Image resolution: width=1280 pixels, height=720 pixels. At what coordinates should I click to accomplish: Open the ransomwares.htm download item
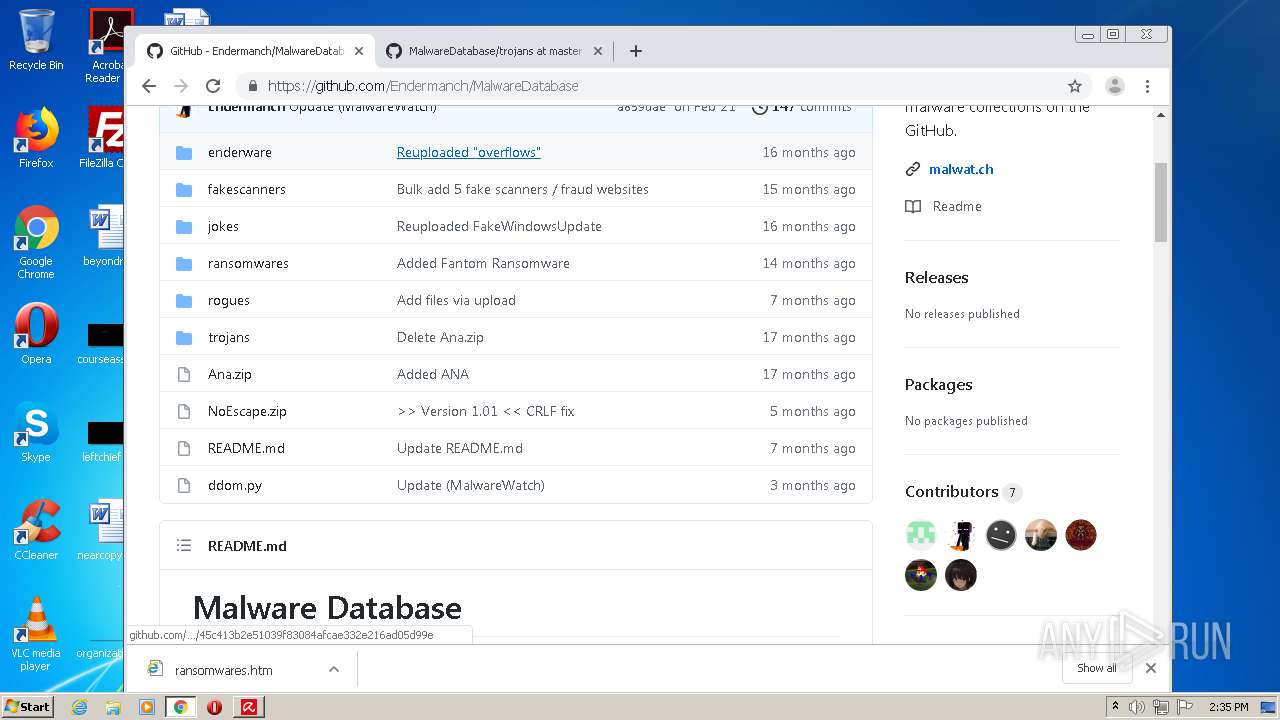pyautogui.click(x=223, y=670)
